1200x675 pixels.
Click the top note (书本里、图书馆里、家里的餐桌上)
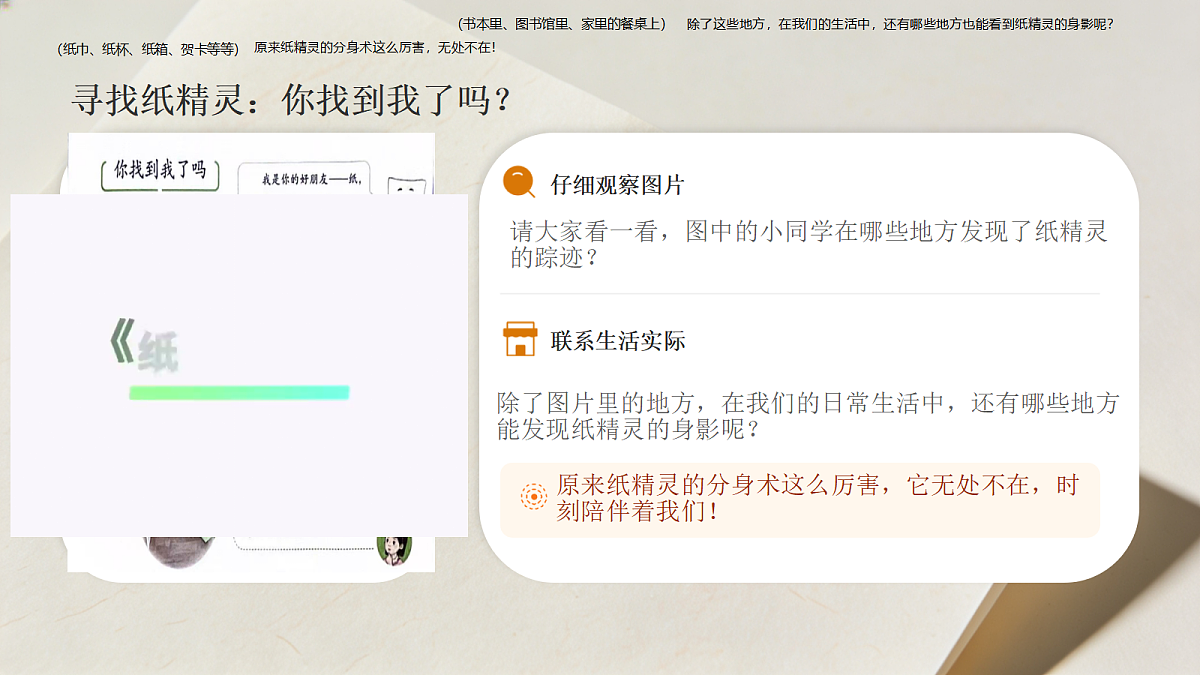[561, 23]
